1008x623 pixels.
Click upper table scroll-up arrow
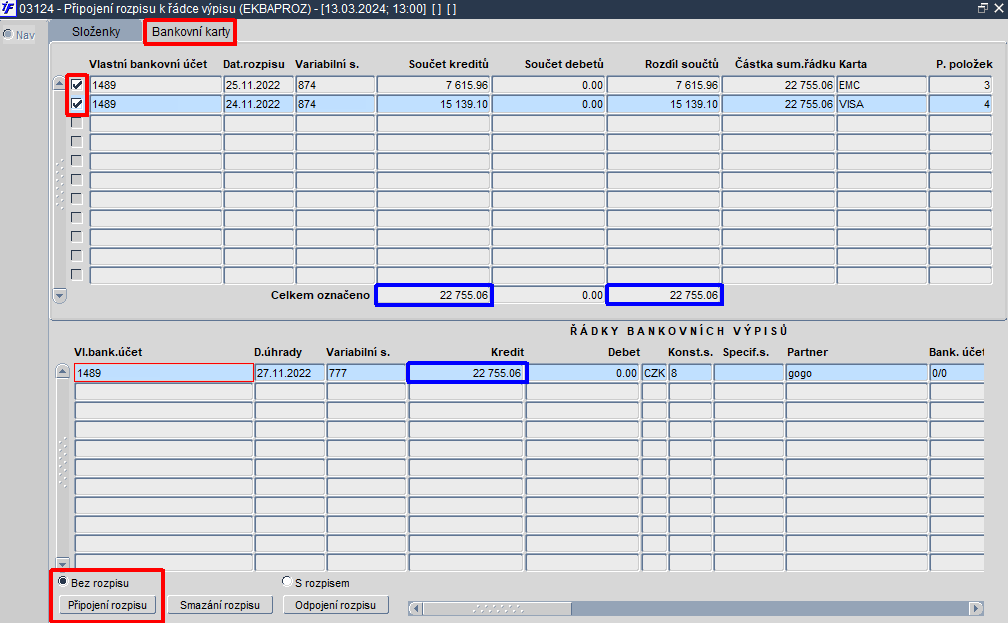(59, 83)
